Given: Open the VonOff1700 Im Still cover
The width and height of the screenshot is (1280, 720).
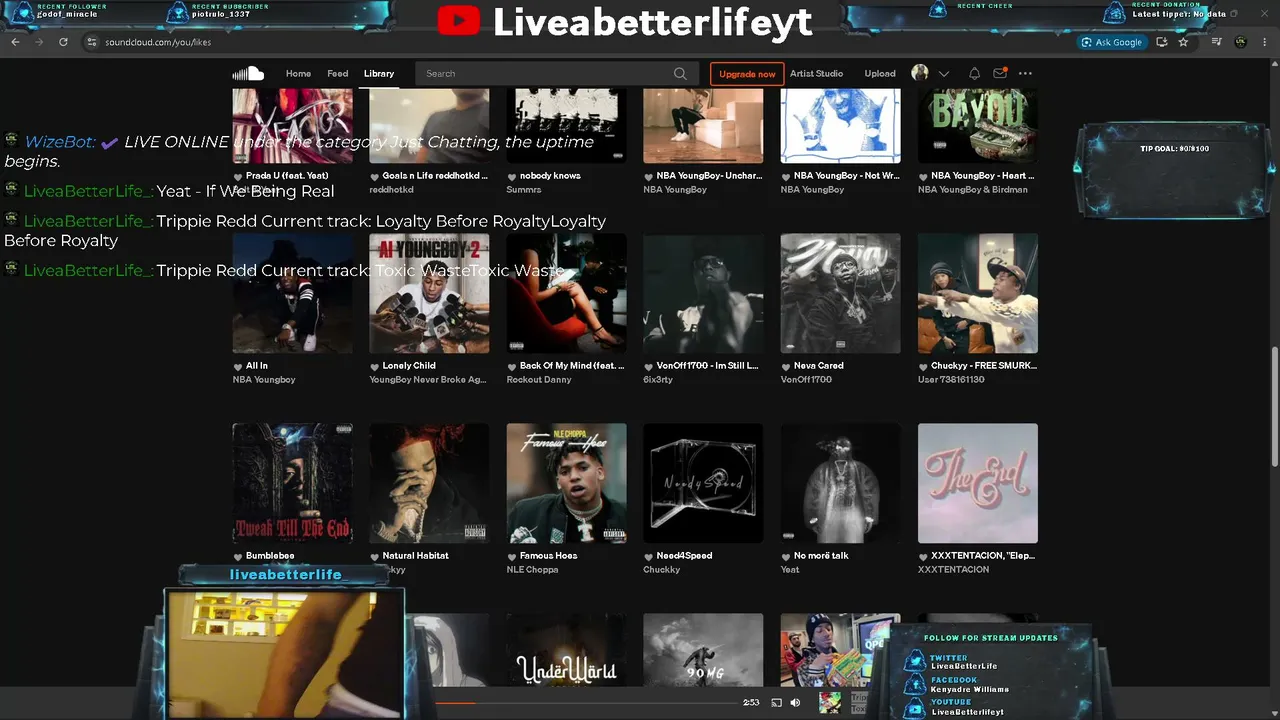Looking at the screenshot, I should 703,293.
